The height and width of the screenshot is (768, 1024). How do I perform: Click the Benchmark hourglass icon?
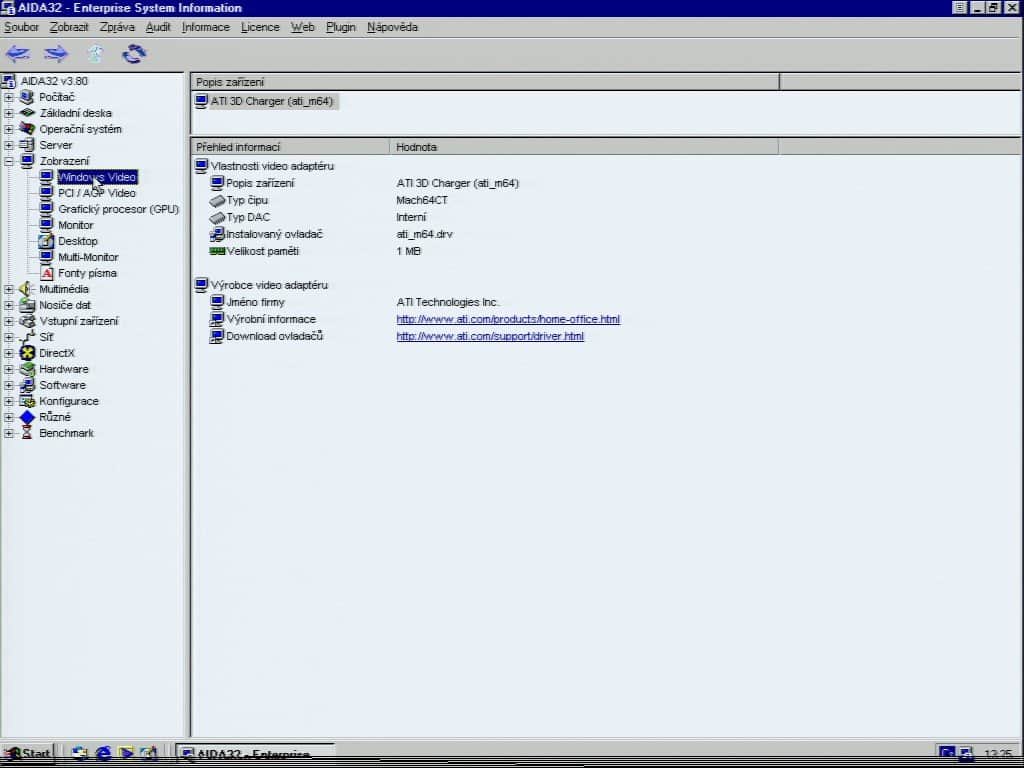pyautogui.click(x=27, y=433)
